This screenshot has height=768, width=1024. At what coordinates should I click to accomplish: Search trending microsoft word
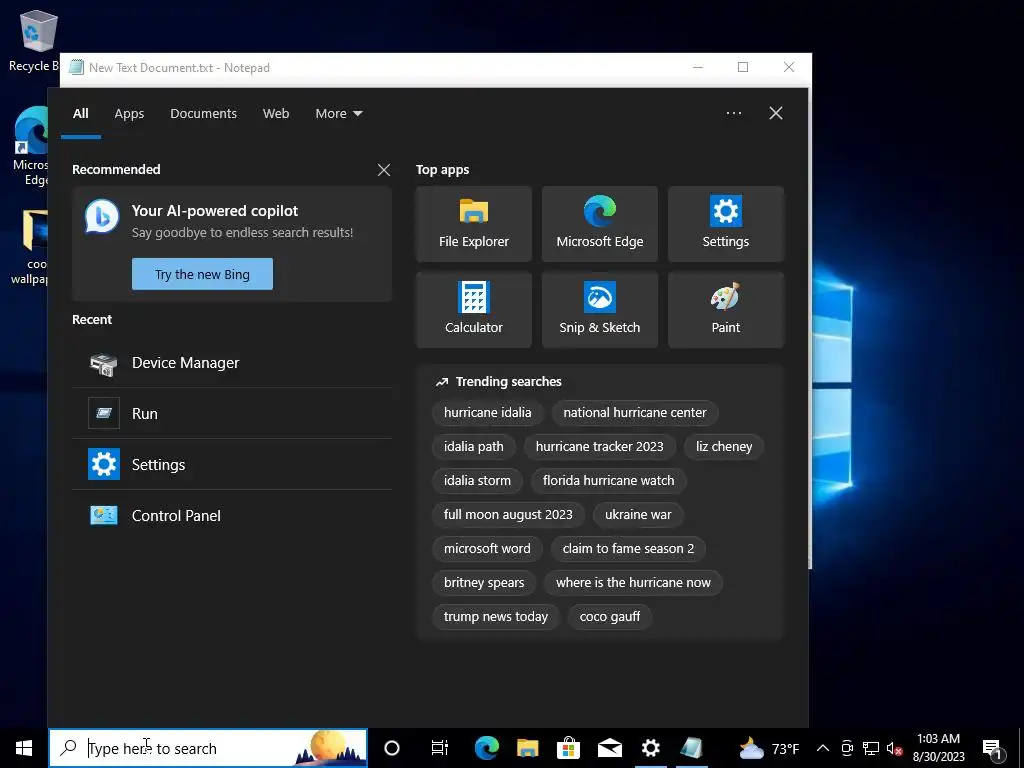pyautogui.click(x=487, y=549)
